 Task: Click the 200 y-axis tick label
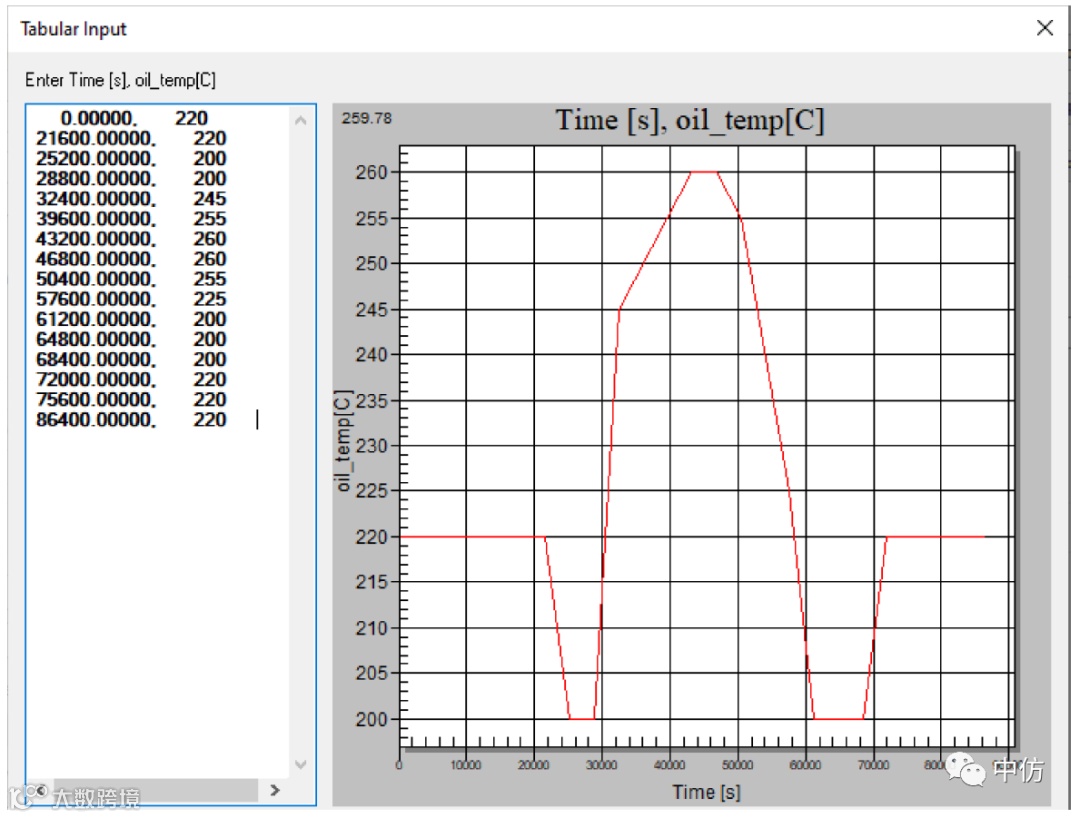pos(371,719)
